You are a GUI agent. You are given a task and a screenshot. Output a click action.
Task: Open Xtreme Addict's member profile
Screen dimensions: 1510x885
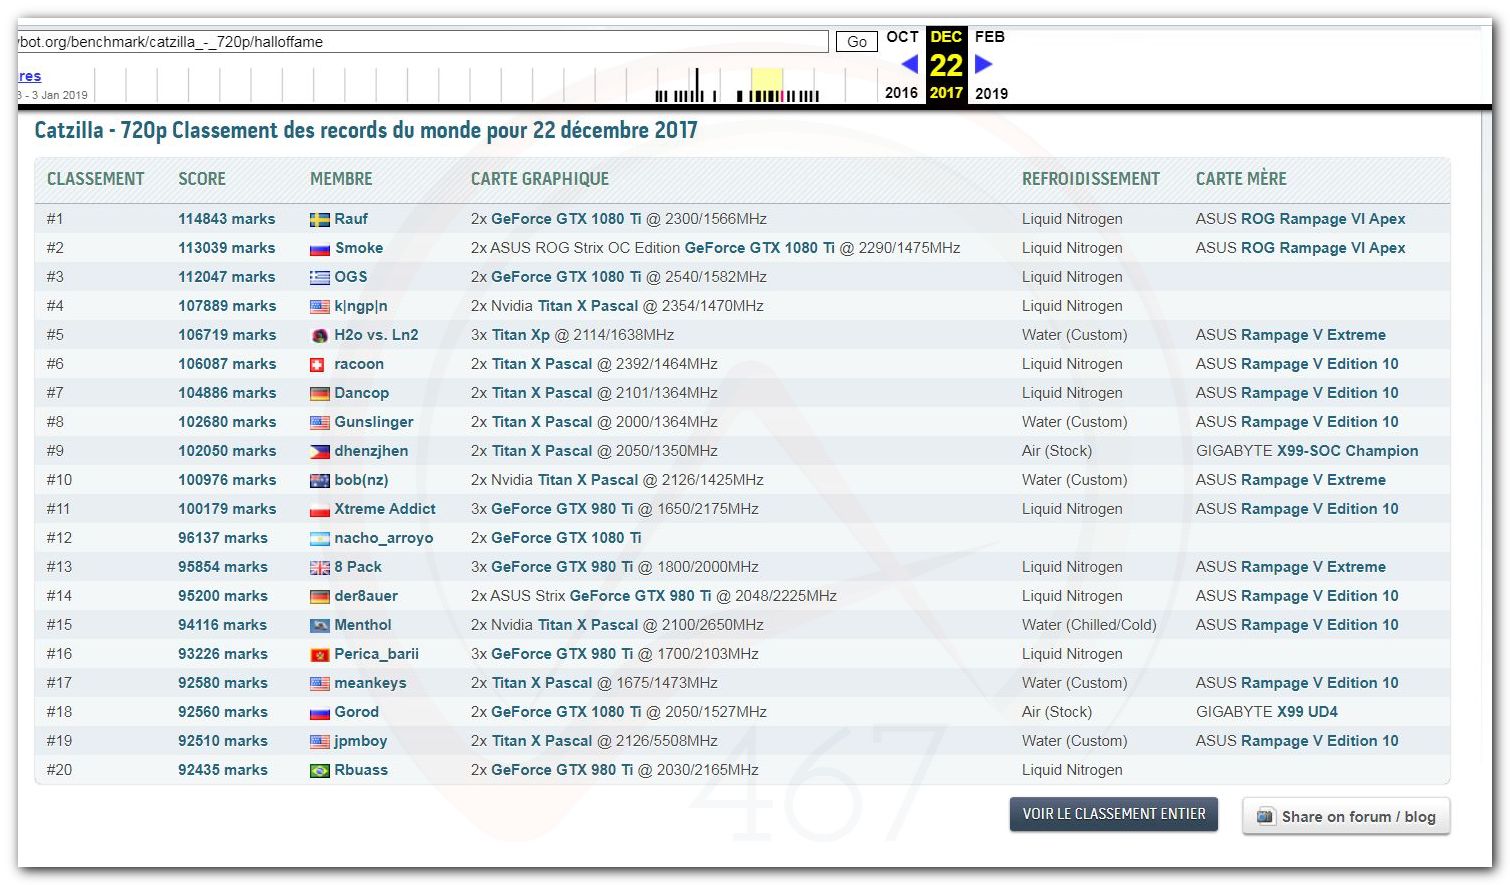(x=385, y=509)
